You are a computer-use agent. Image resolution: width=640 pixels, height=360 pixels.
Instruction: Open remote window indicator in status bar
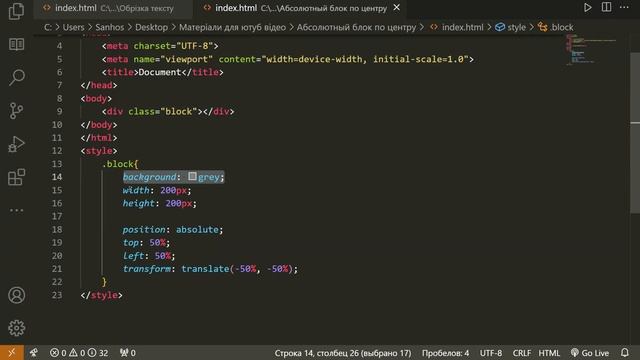coord(11,353)
